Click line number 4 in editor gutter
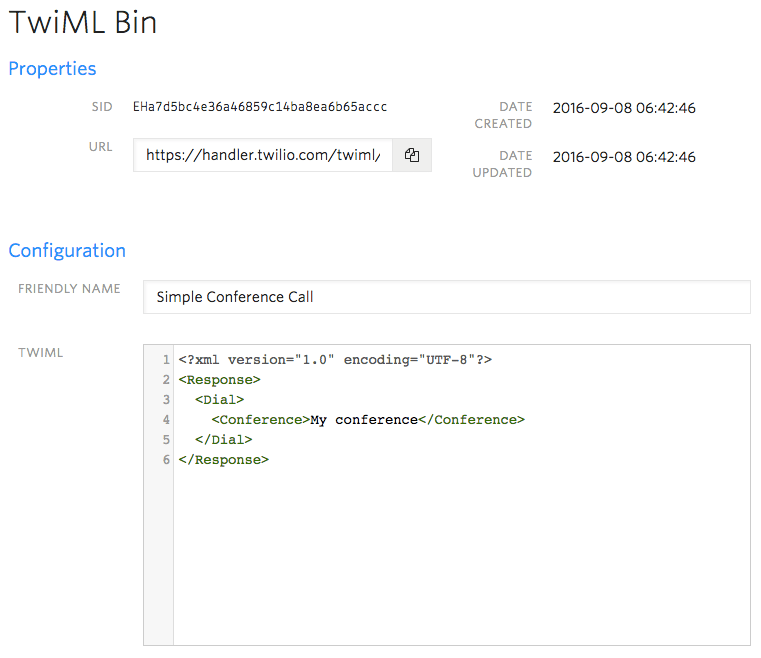The height and width of the screenshot is (658, 761). click(x=165, y=420)
